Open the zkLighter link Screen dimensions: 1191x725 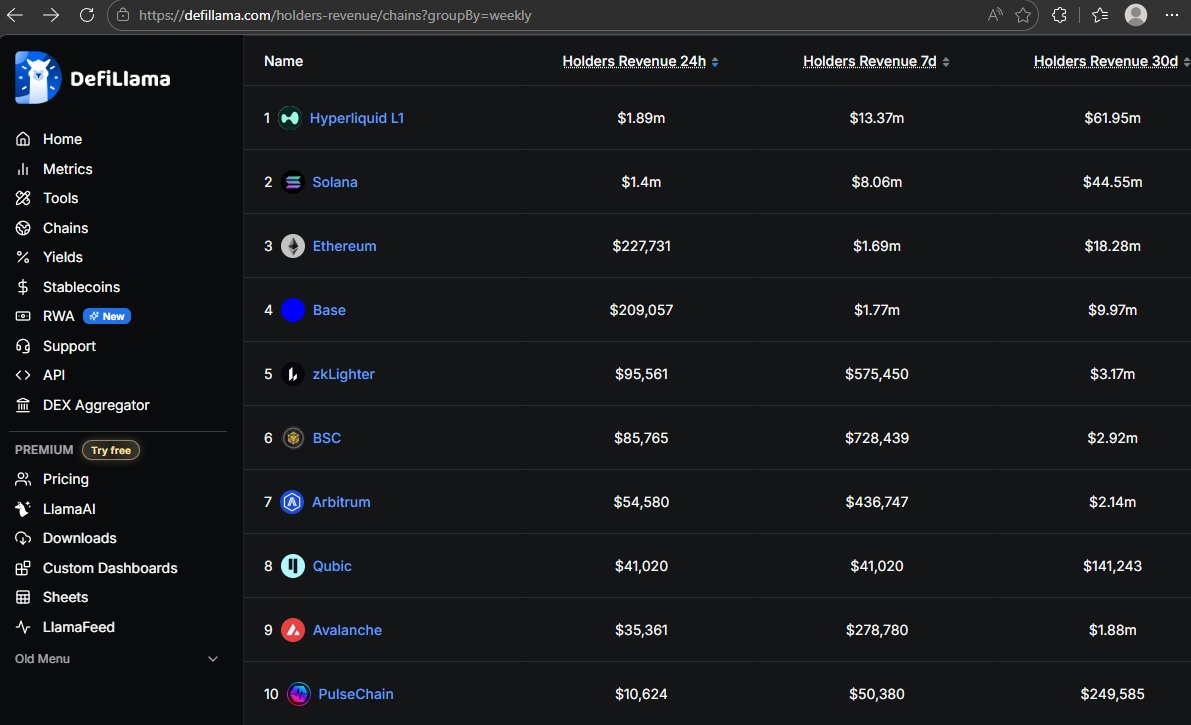coord(343,374)
